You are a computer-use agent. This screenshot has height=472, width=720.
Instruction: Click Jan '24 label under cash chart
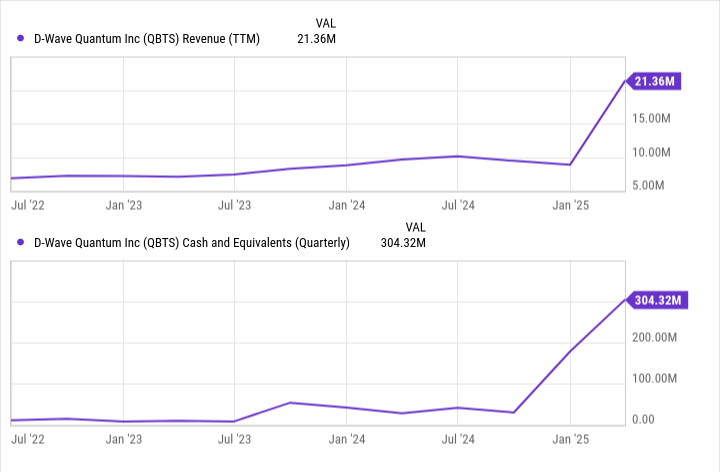click(347, 439)
